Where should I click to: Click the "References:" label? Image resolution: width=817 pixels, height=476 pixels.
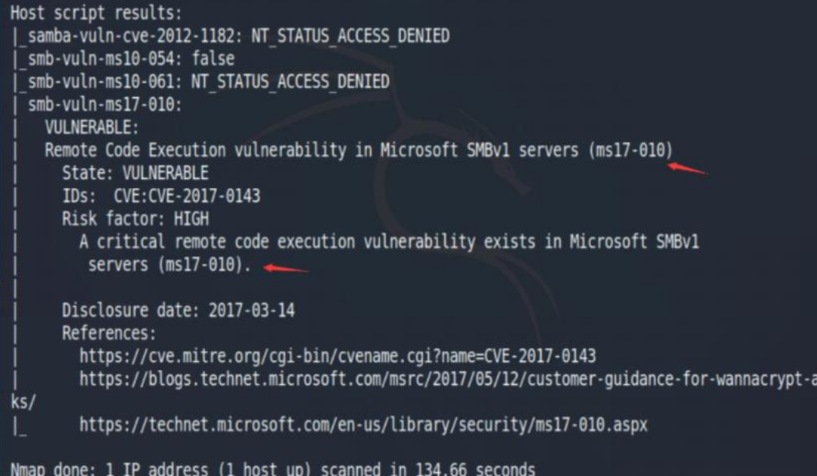(x=109, y=333)
